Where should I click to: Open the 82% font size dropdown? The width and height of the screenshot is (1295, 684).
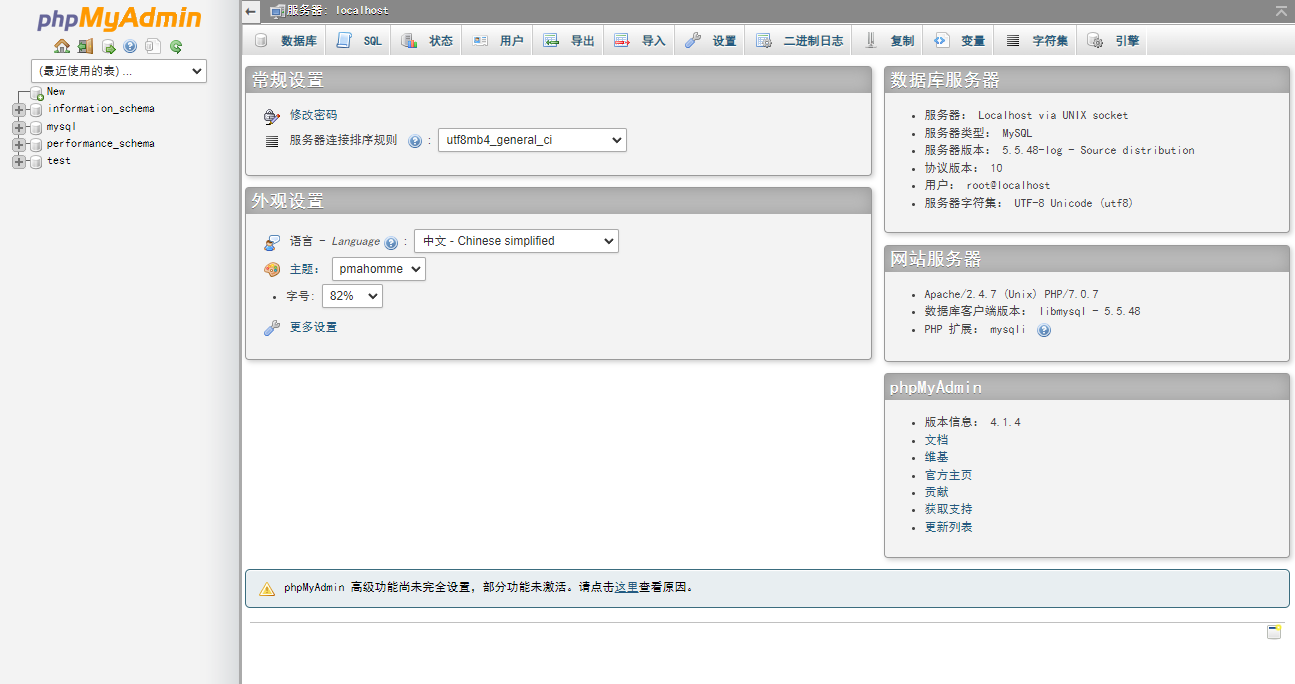coord(352,296)
